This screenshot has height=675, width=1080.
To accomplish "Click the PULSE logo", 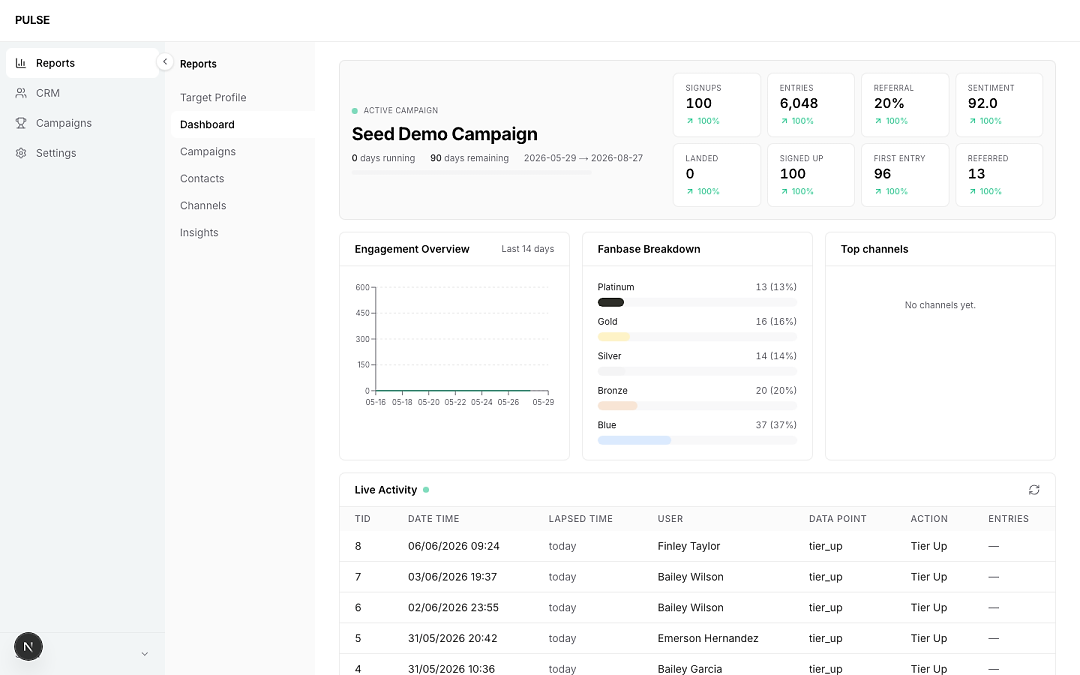I will tap(32, 20).
